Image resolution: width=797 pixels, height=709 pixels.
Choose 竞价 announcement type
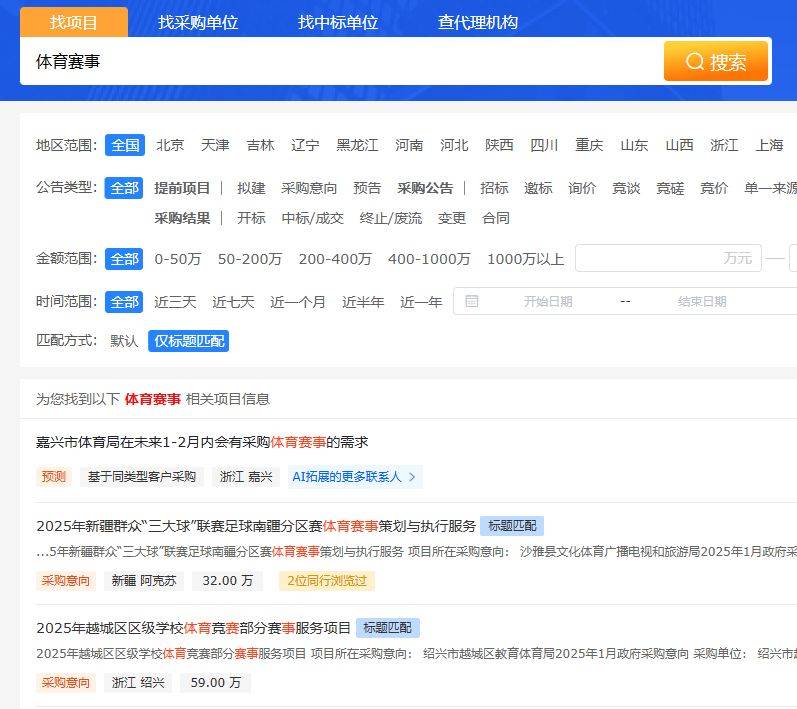[714, 188]
